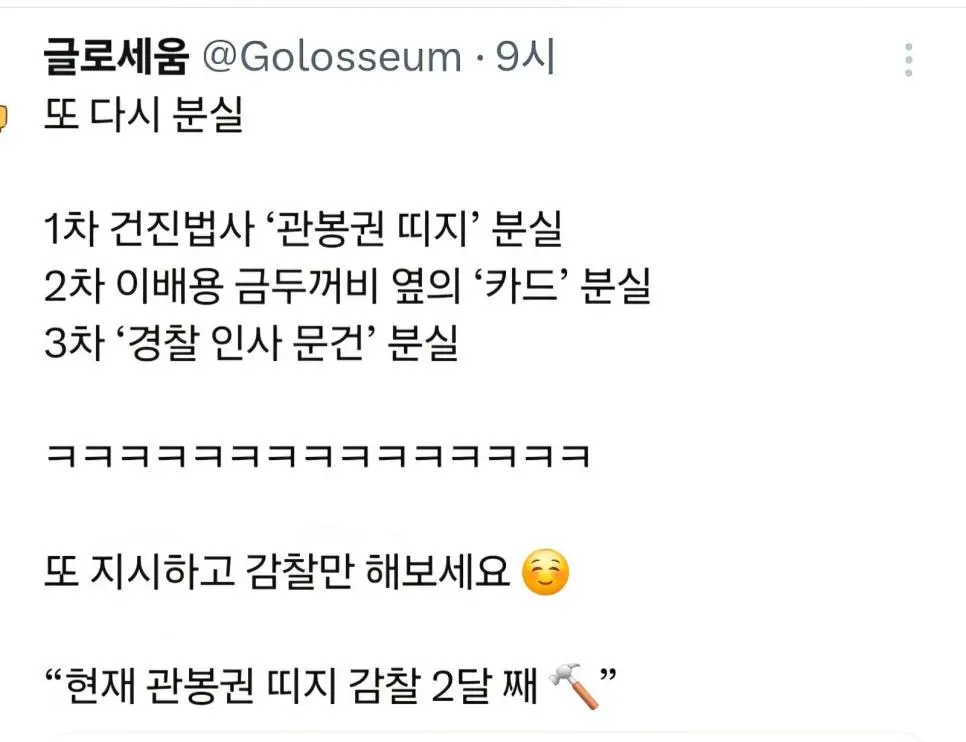Open the tweet's three-dot more options menu
This screenshot has width=966, height=742.
(908, 60)
